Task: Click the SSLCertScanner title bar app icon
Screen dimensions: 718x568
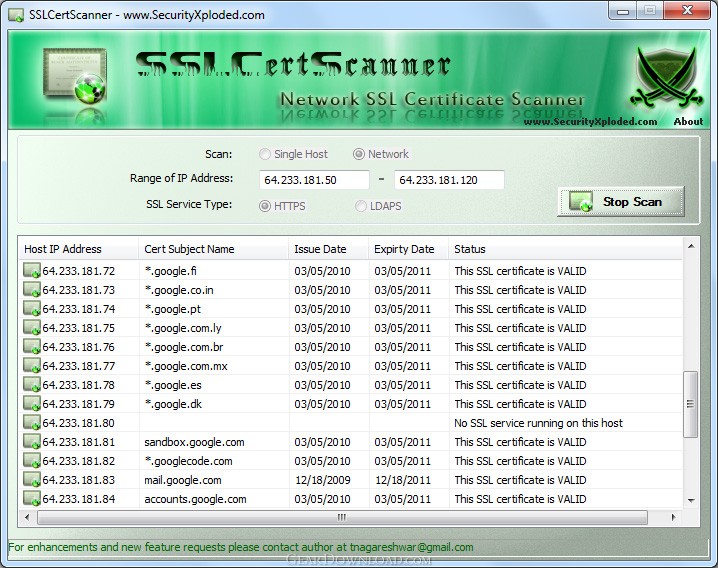Action: [x=16, y=15]
